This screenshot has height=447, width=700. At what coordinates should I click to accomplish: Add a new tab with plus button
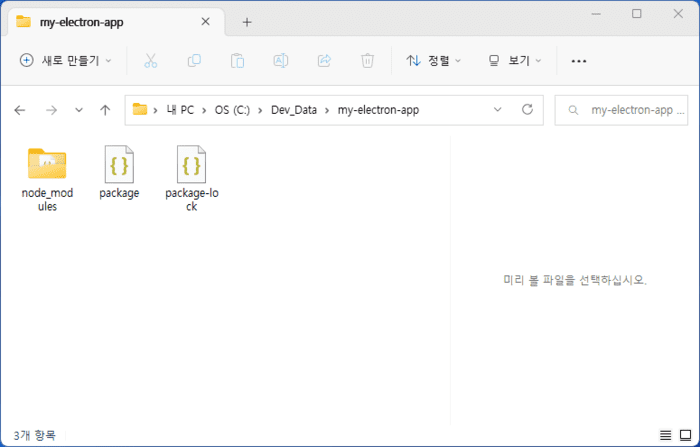(x=247, y=22)
